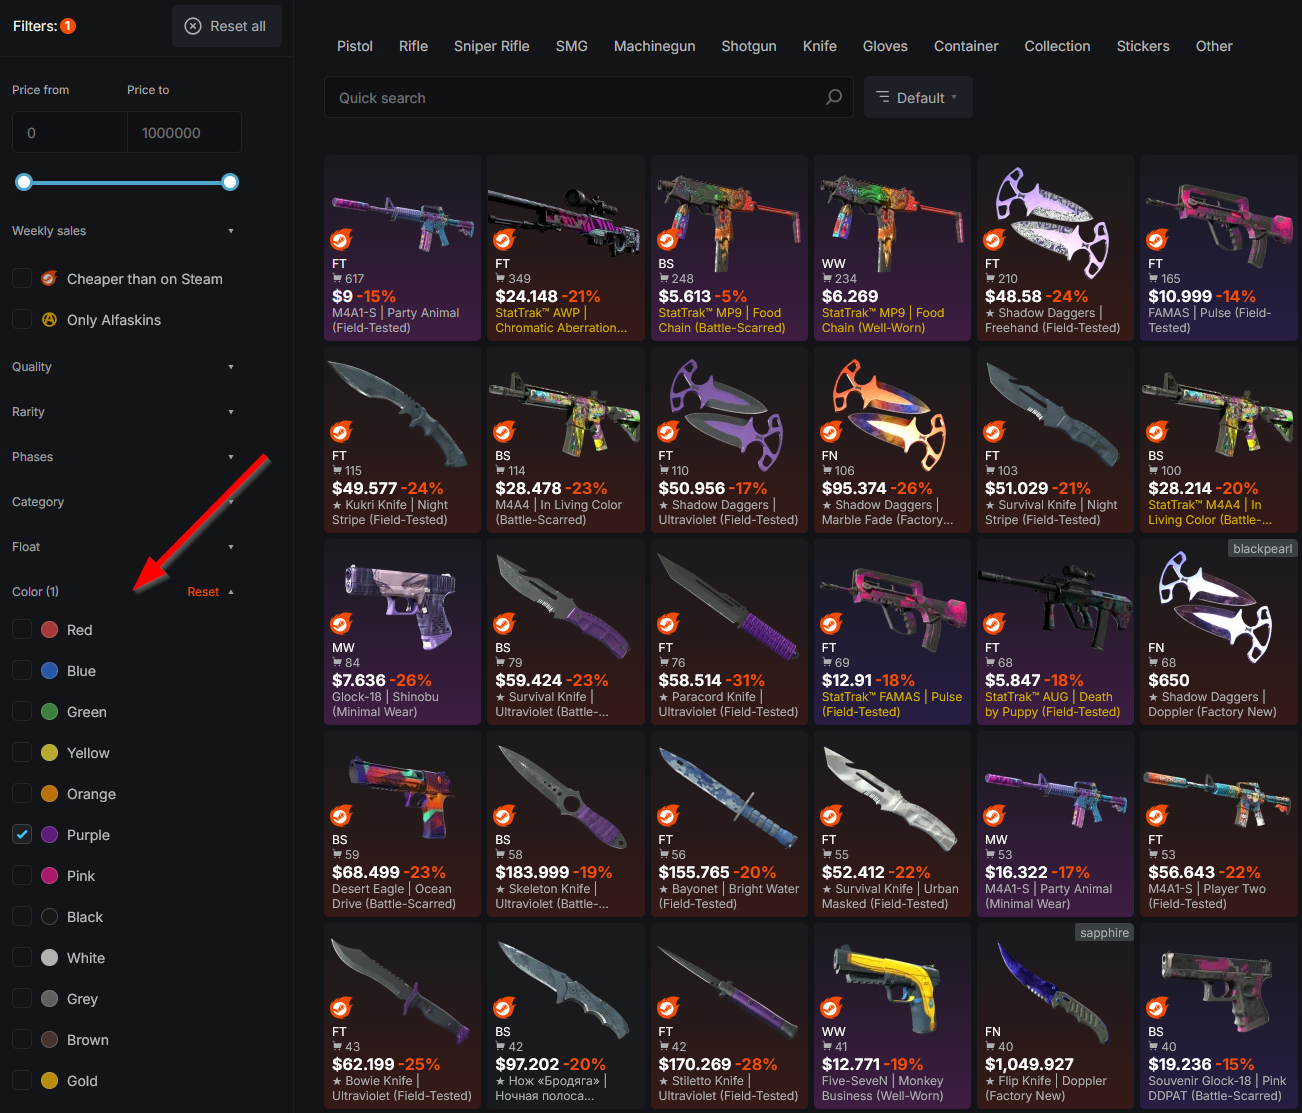Viewport: 1302px width, 1113px height.
Task: Click the orange badge on Glock-18 Shinobu card
Action: (x=342, y=624)
